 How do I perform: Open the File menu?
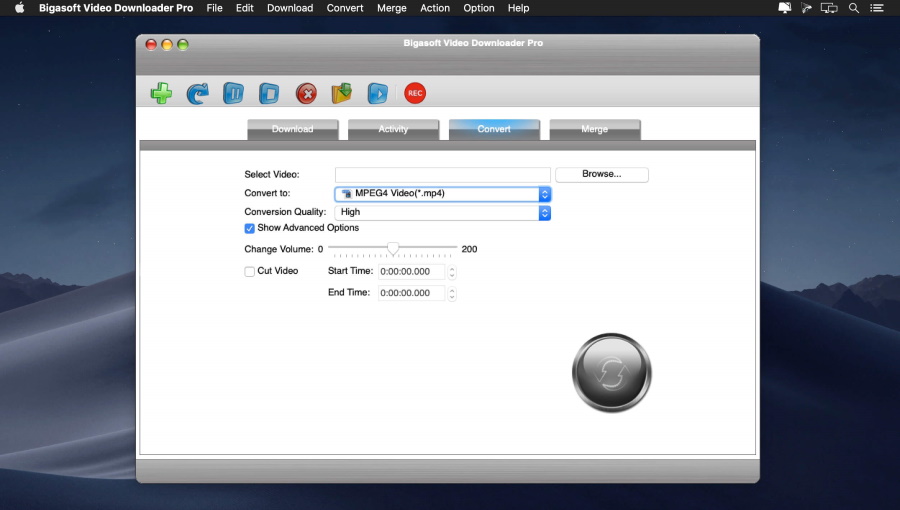pos(214,8)
